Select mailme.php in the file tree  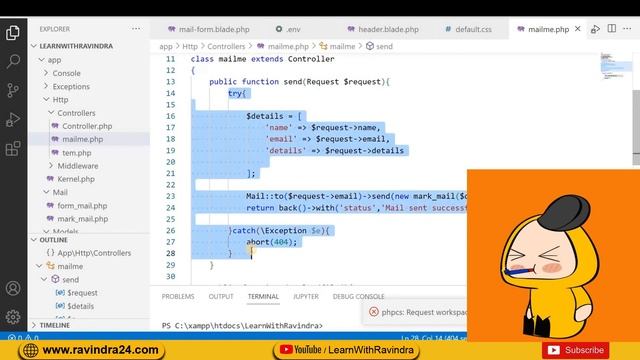(x=82, y=139)
